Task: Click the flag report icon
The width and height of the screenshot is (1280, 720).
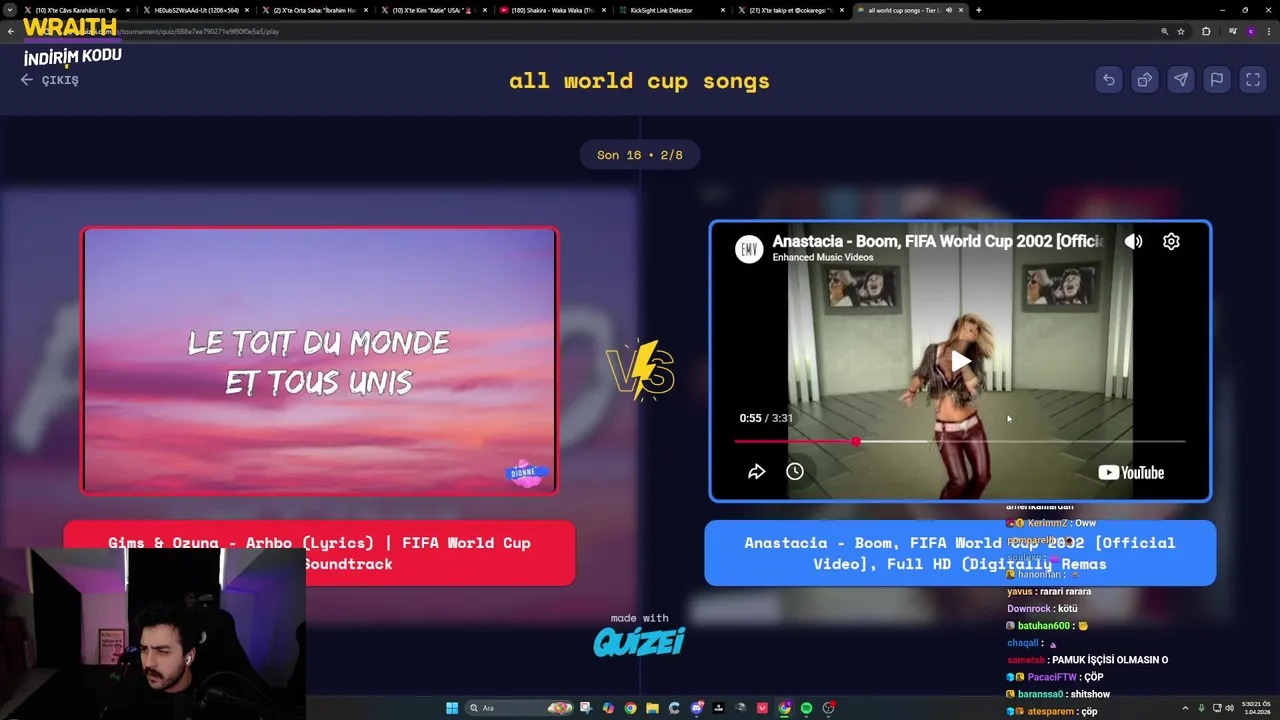Action: point(1217,80)
